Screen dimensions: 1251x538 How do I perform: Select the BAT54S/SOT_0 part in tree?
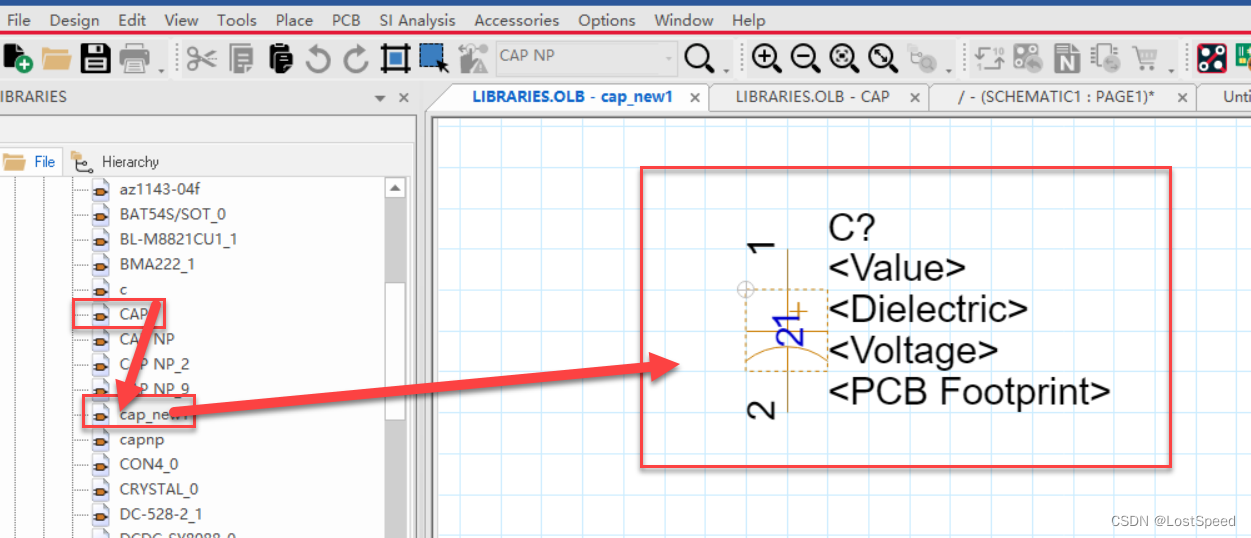[x=172, y=214]
